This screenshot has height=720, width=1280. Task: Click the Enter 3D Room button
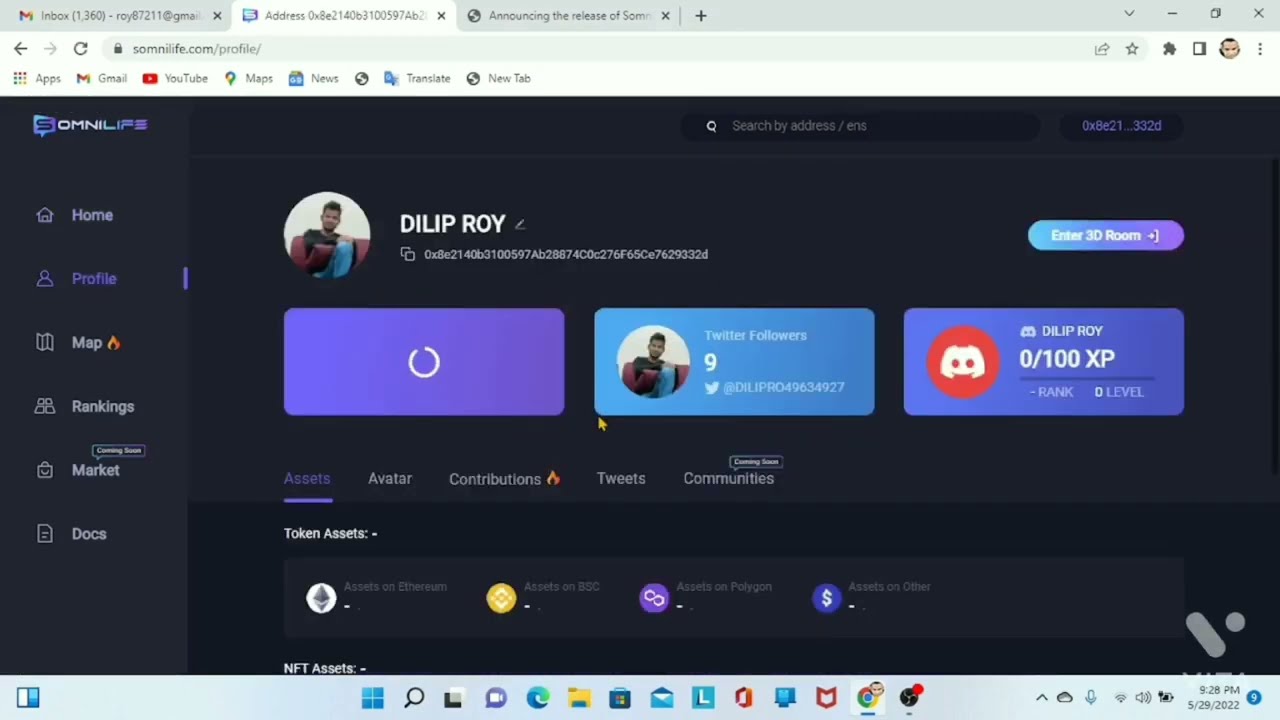click(x=1105, y=235)
